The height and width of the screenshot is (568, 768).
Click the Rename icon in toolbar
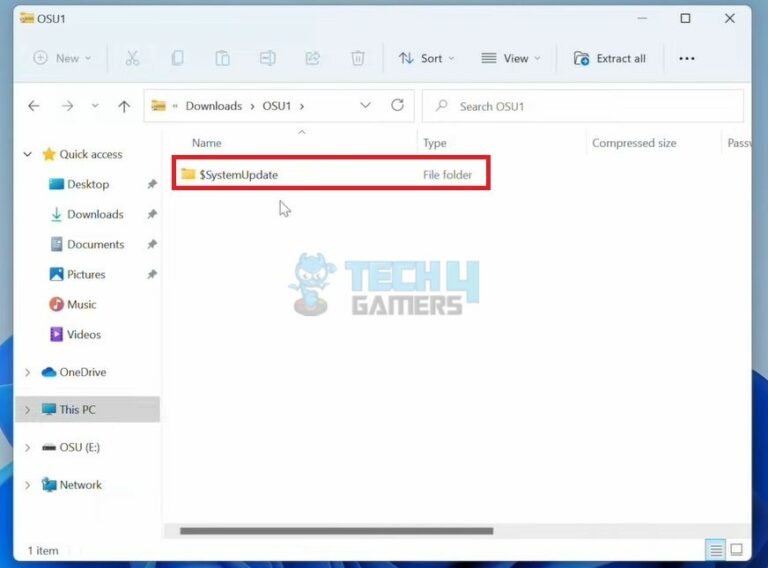[x=267, y=59]
